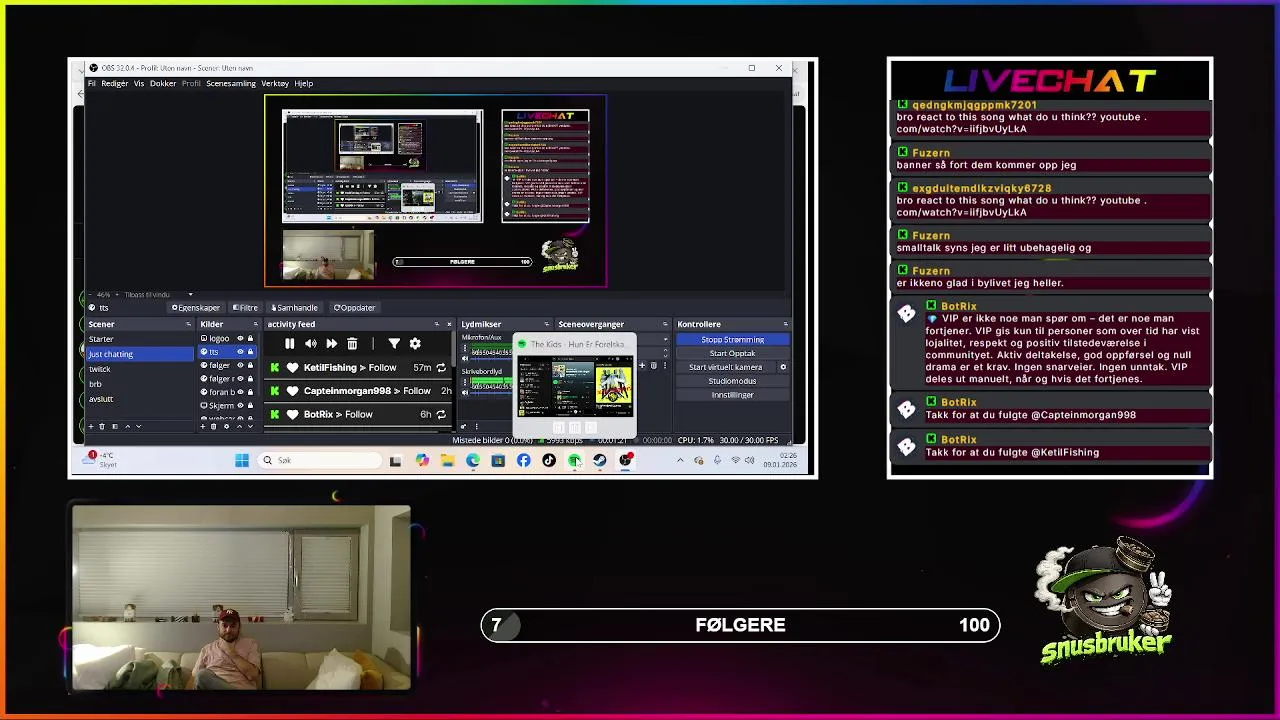Adjust the transition duration stepper arrows
This screenshot has height=720, width=1280.
(x=666, y=353)
